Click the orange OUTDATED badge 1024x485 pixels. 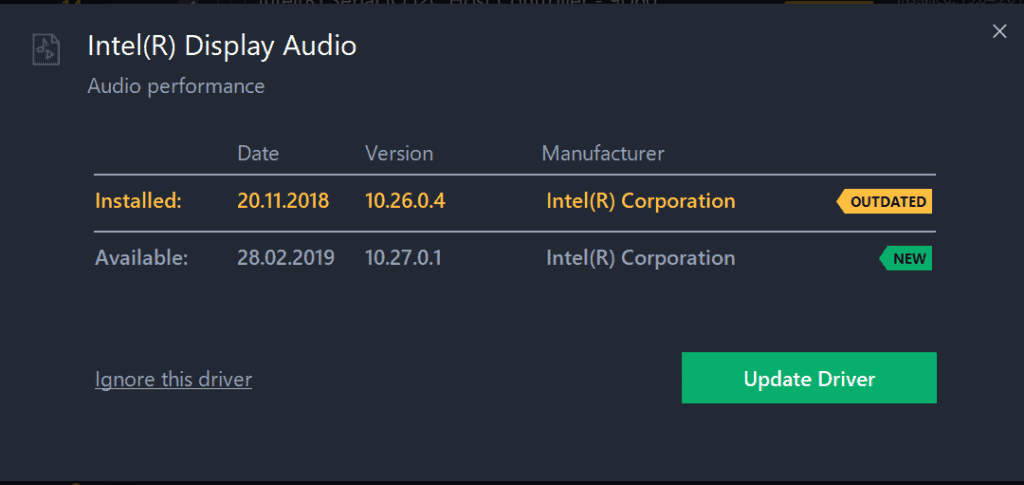(x=884, y=201)
